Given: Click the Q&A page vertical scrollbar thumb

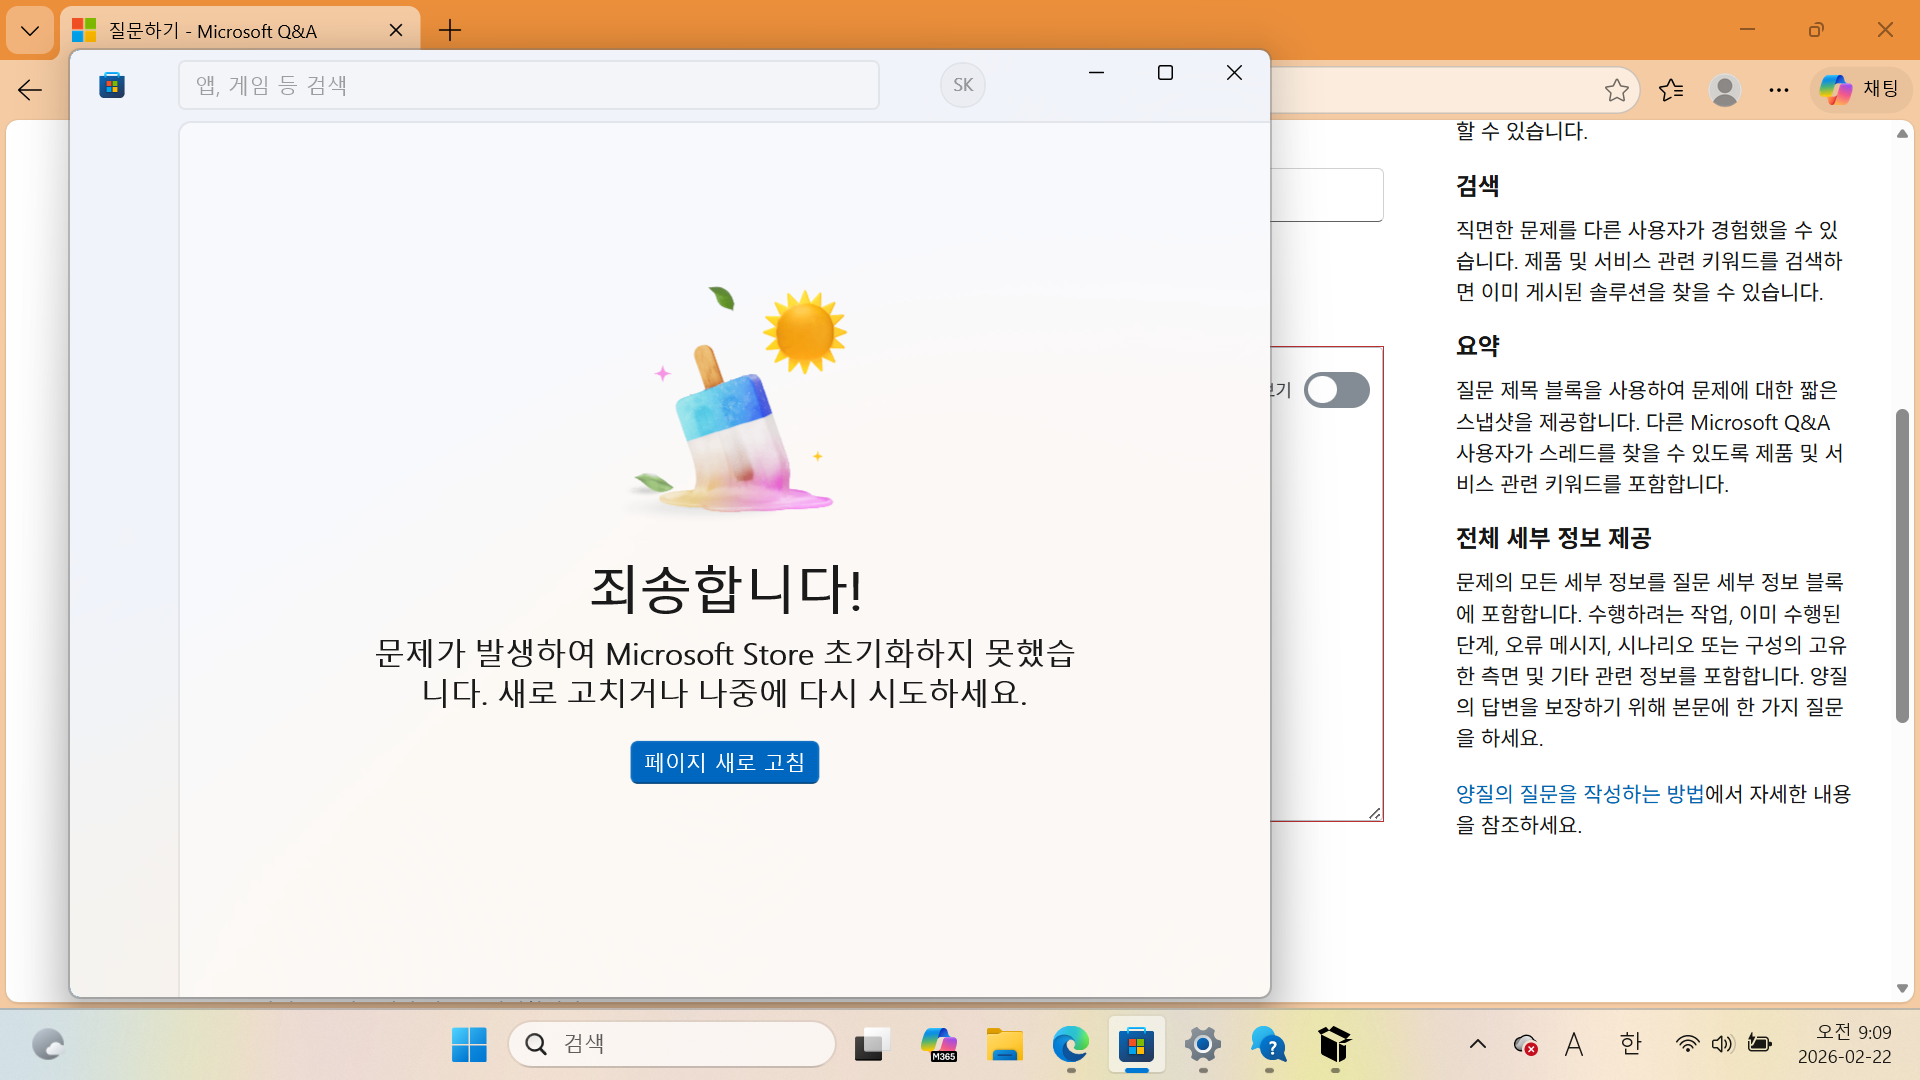Looking at the screenshot, I should click(x=1902, y=565).
